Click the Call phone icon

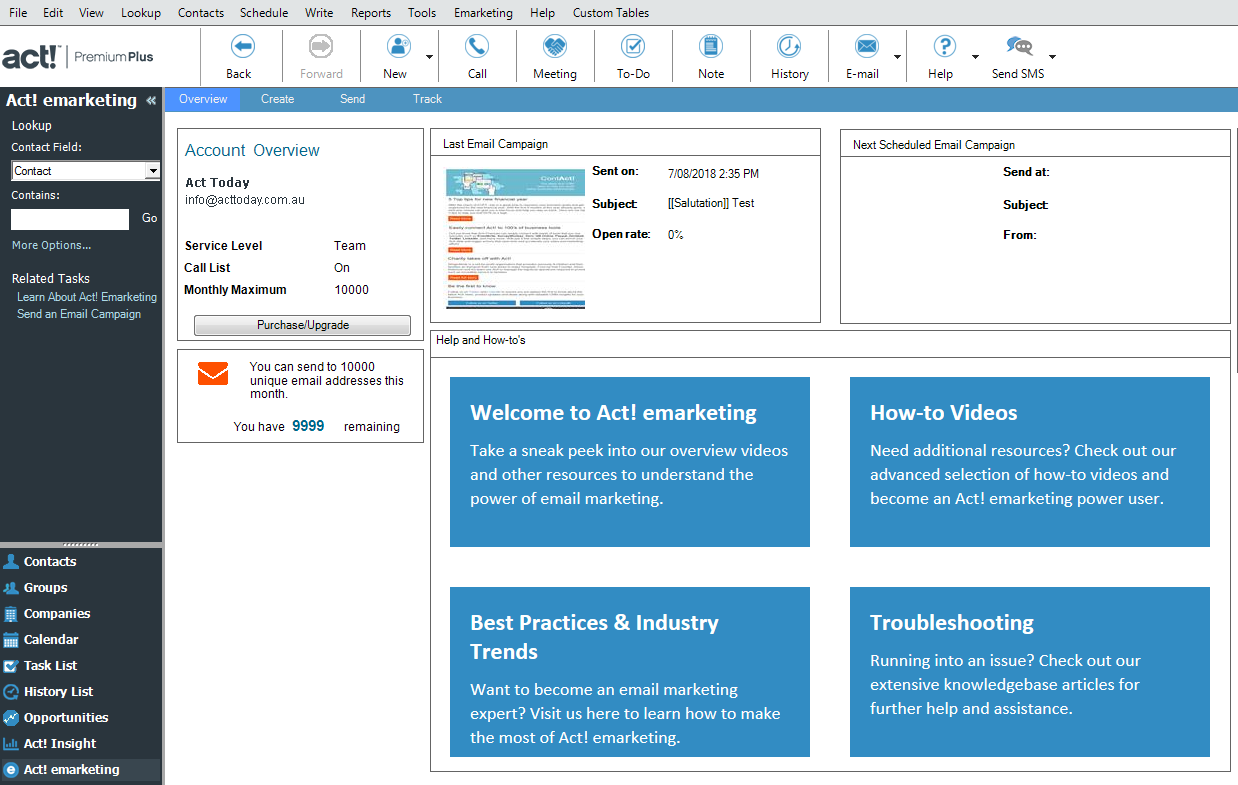pos(477,47)
